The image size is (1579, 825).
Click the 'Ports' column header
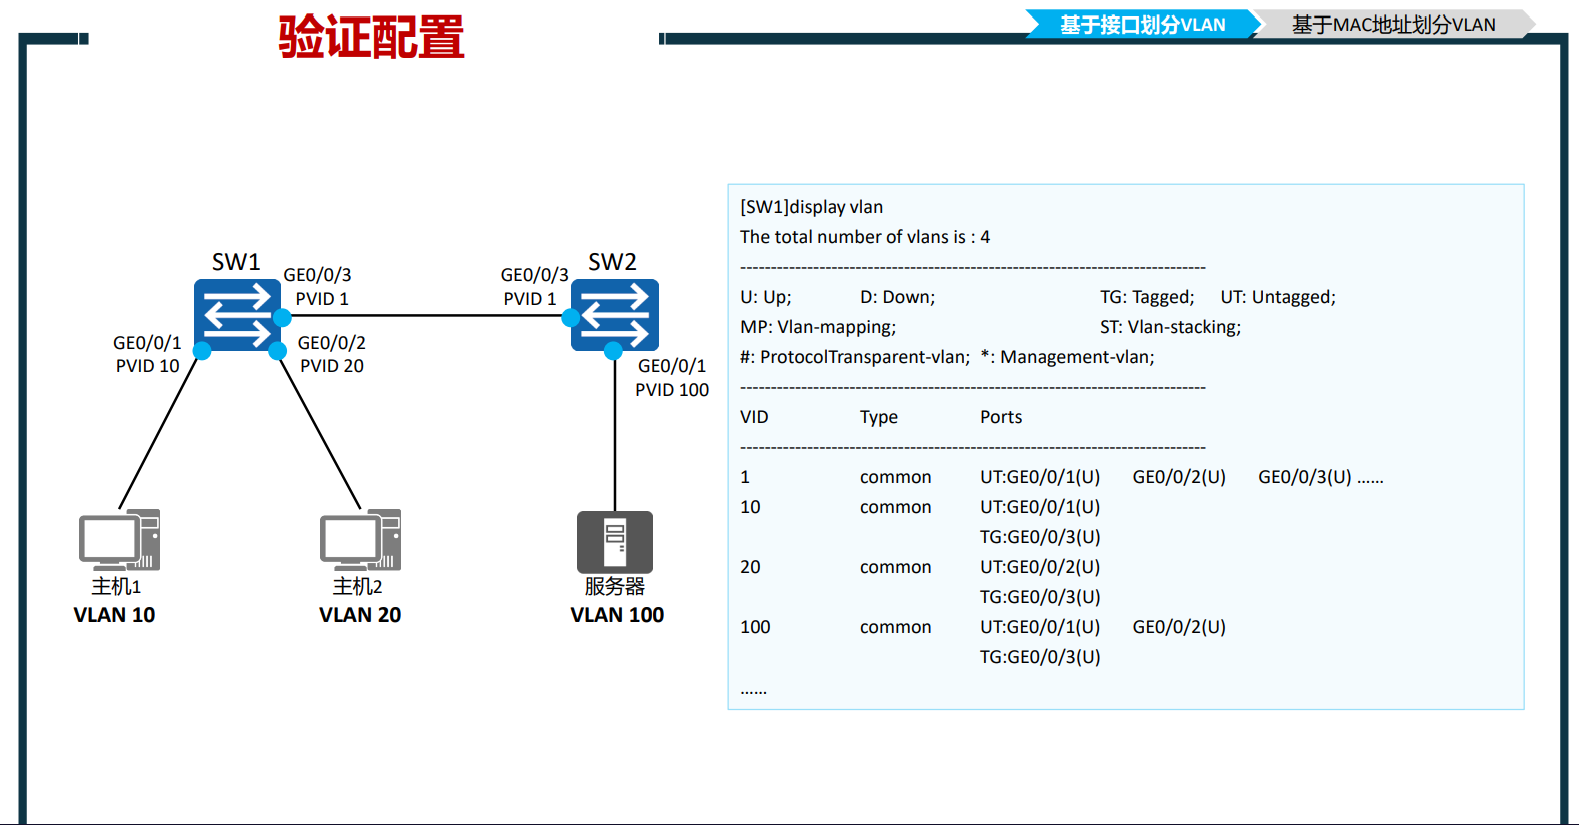1001,417
